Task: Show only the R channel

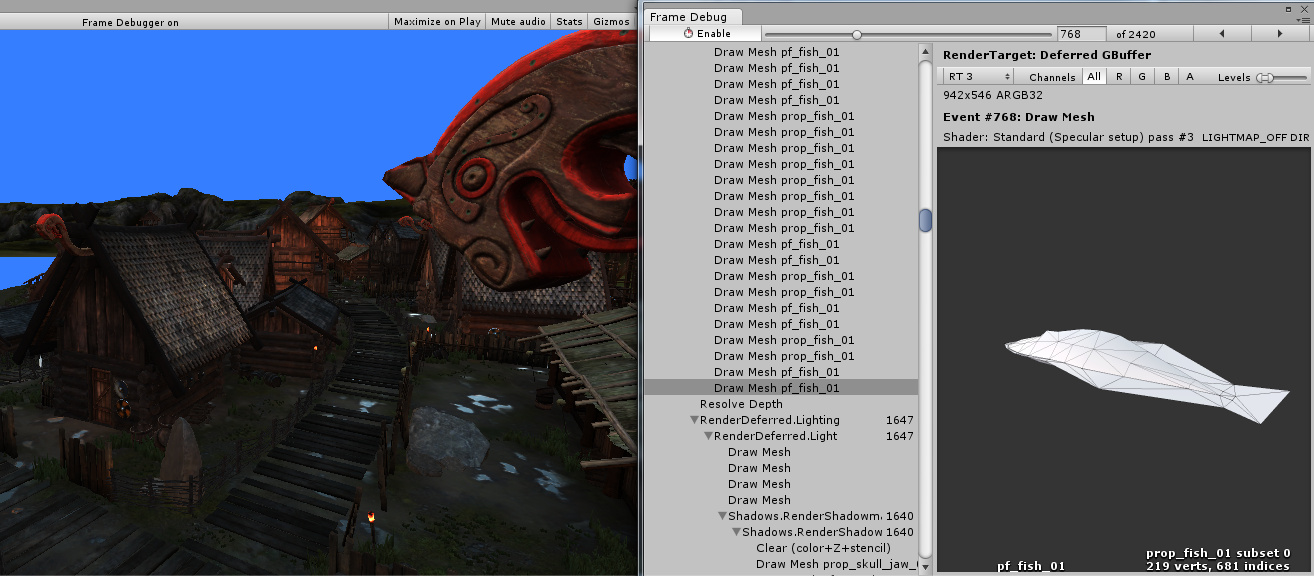Action: point(1119,77)
